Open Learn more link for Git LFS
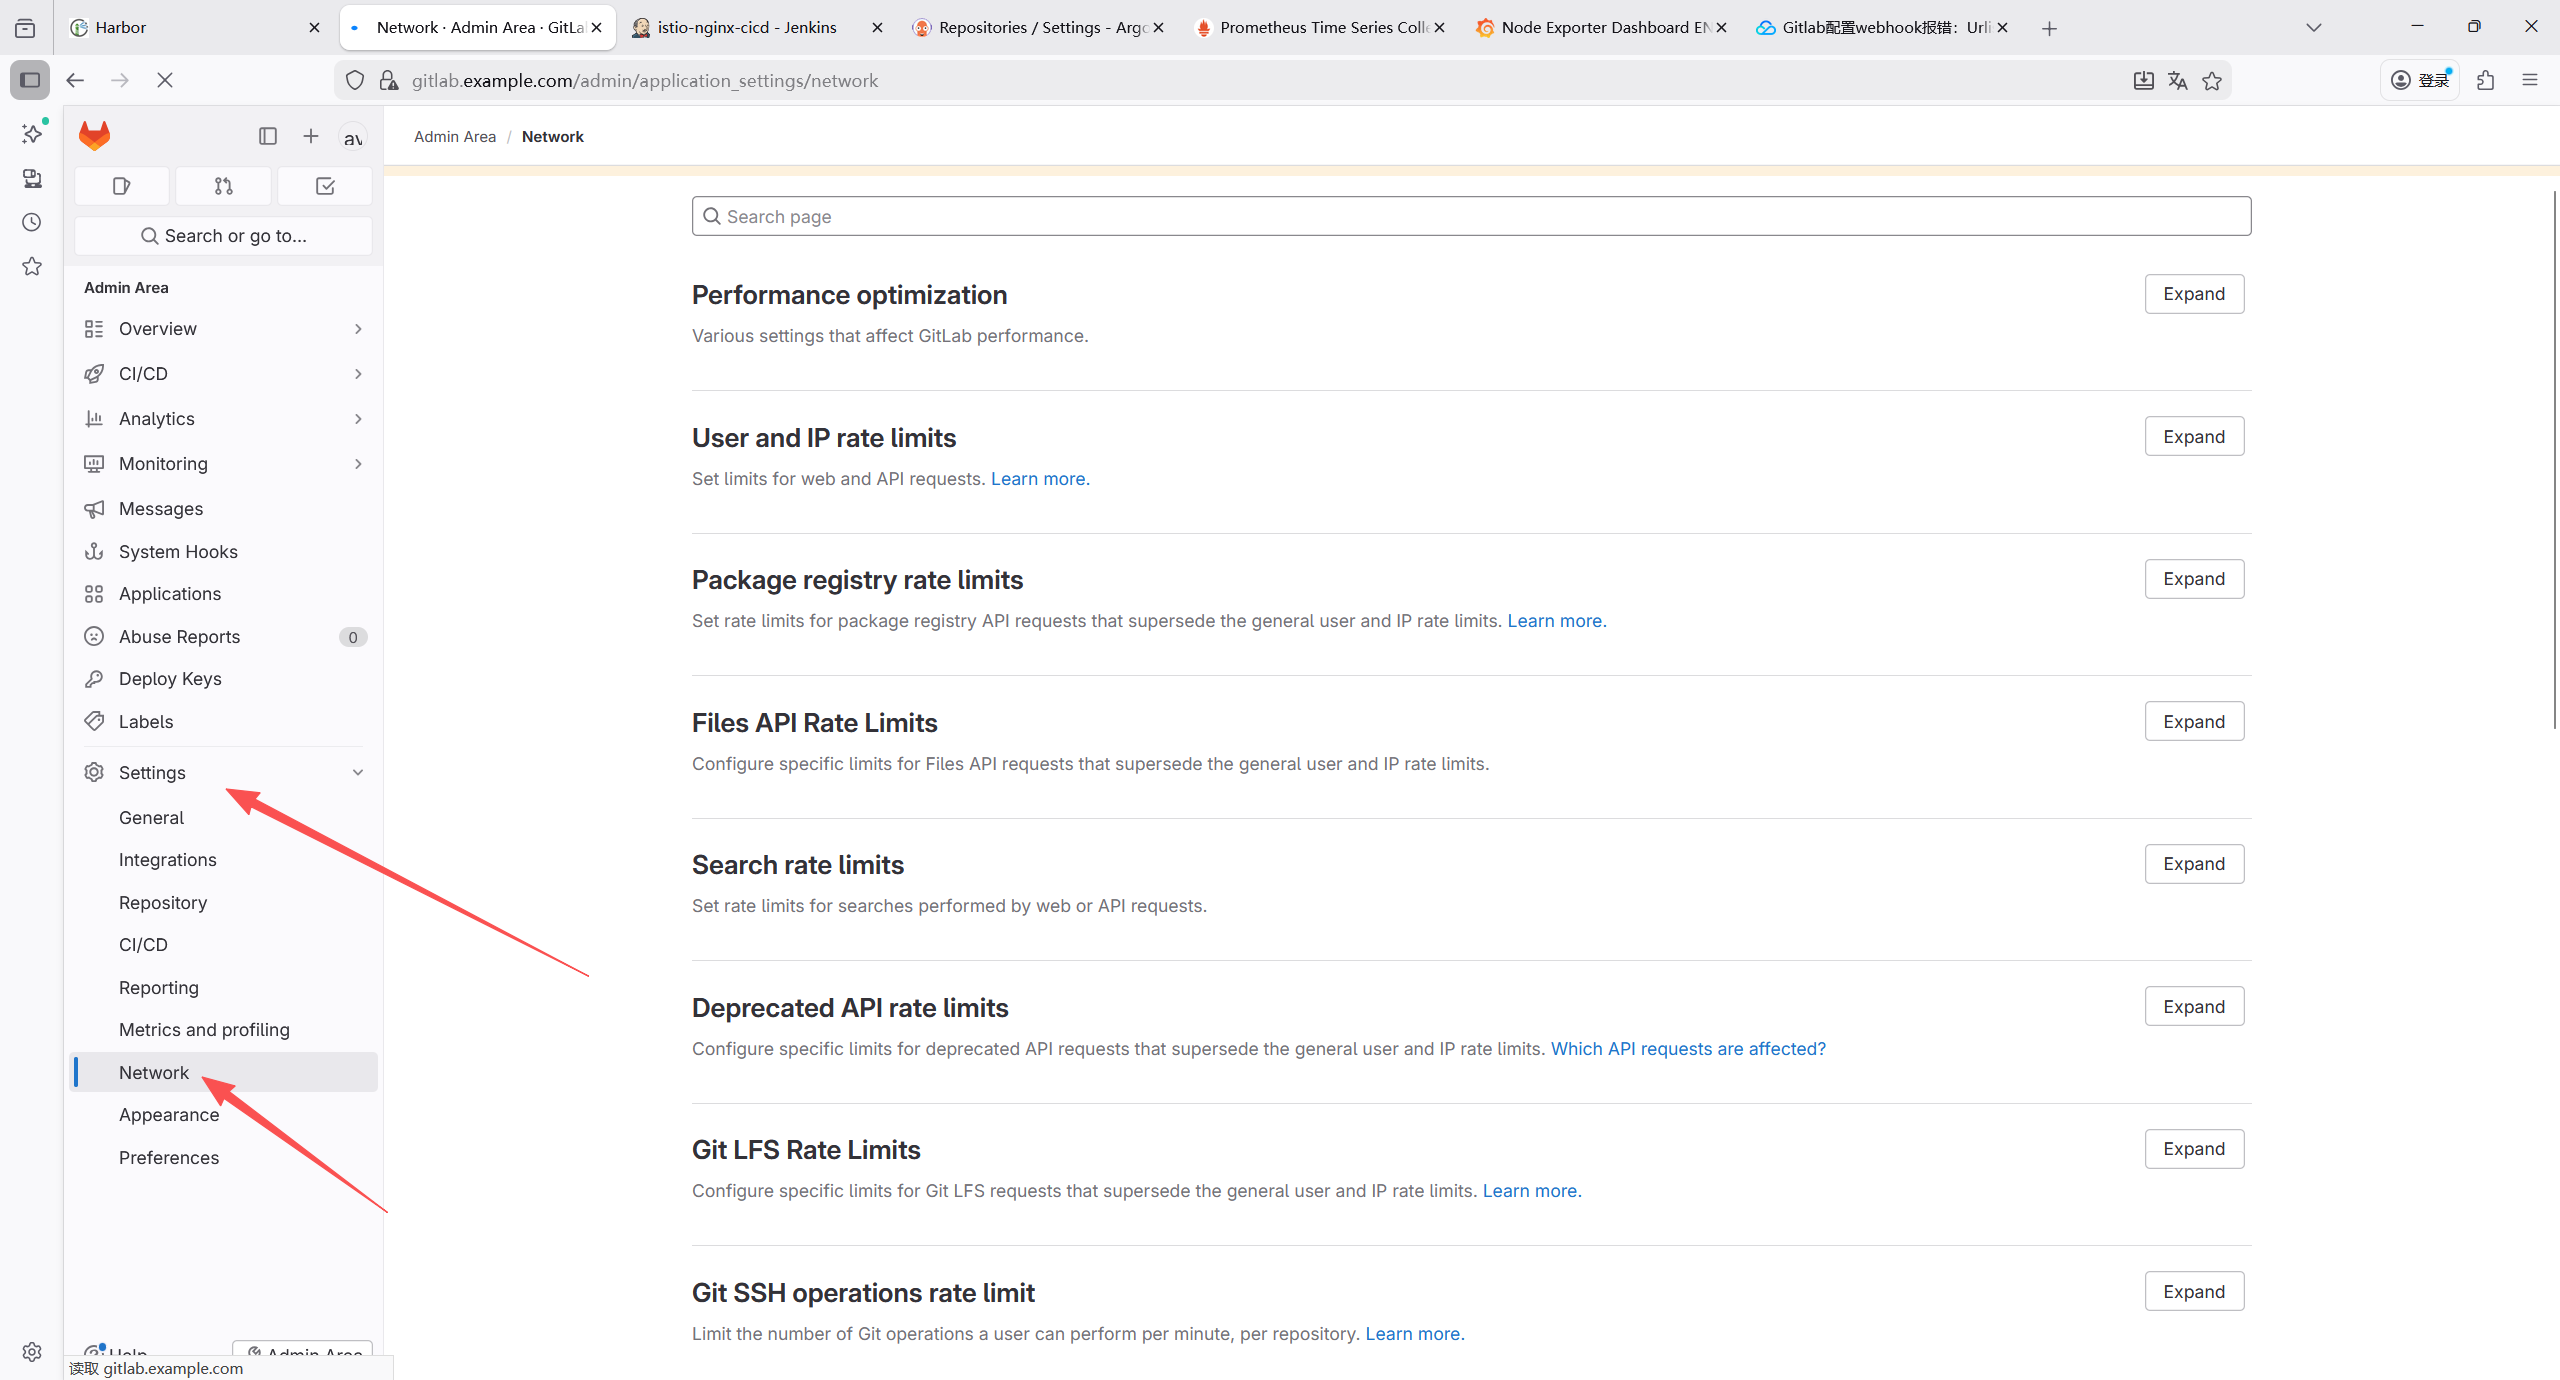 click(x=1531, y=1191)
